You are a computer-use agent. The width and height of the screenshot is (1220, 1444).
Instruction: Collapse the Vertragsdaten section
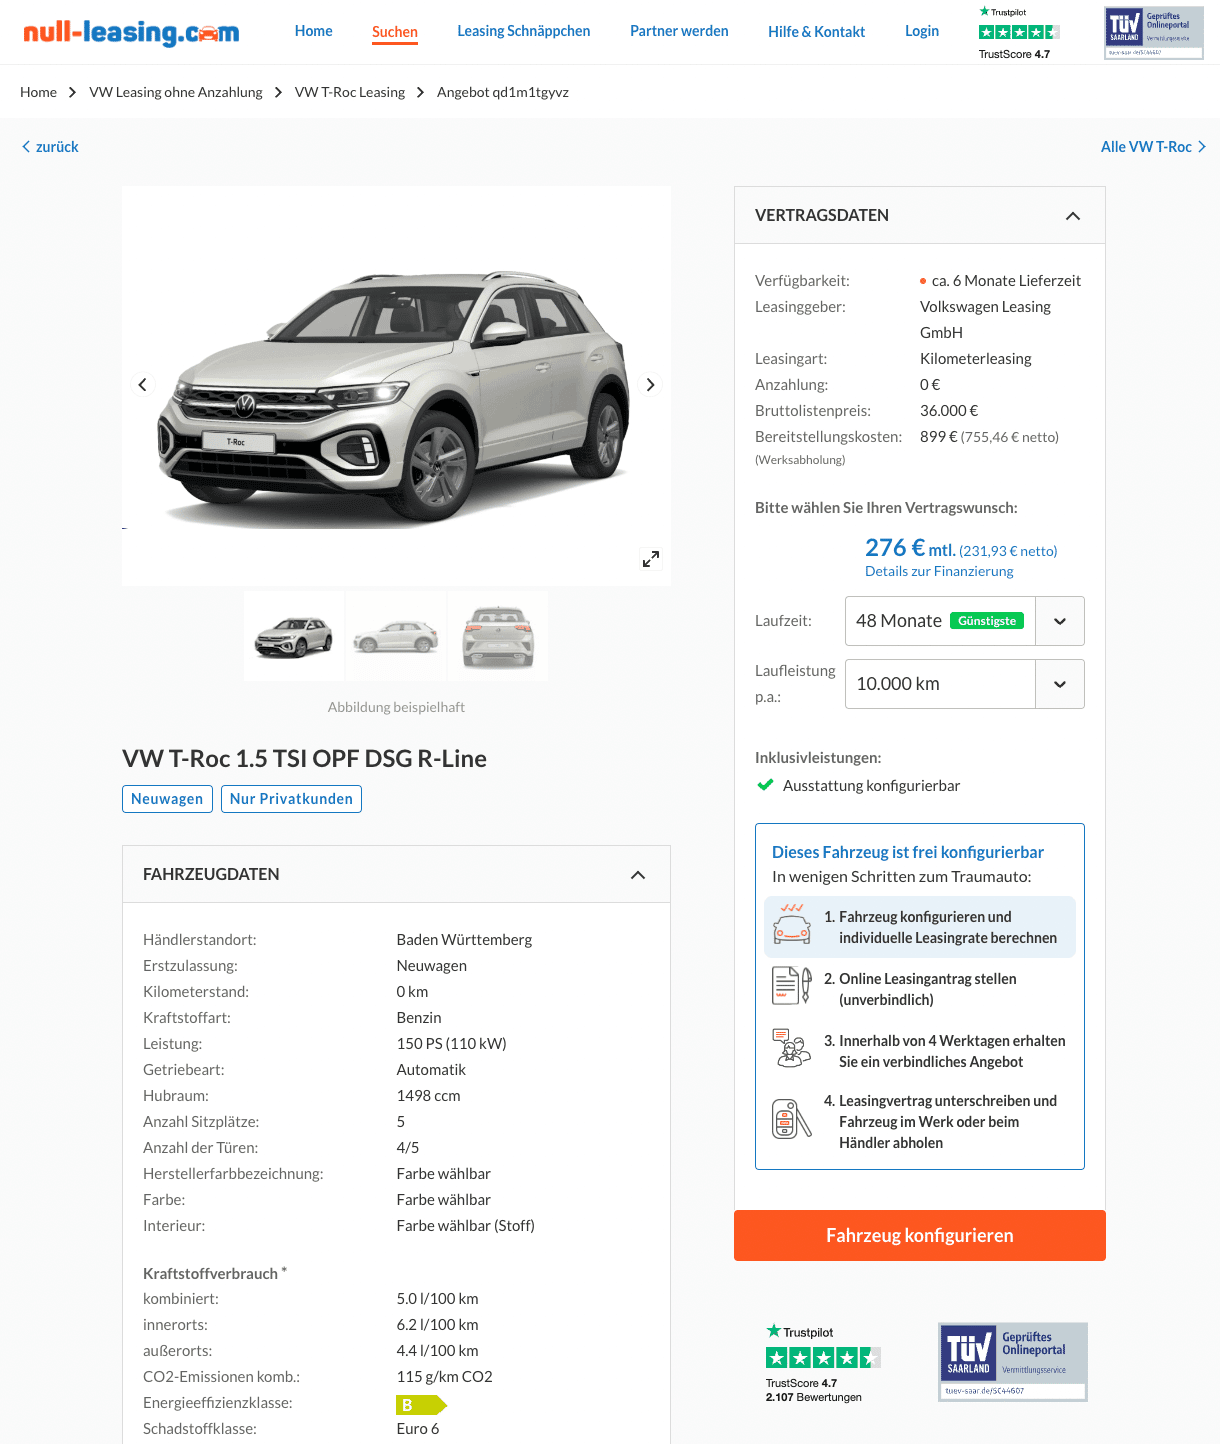coord(1073,216)
